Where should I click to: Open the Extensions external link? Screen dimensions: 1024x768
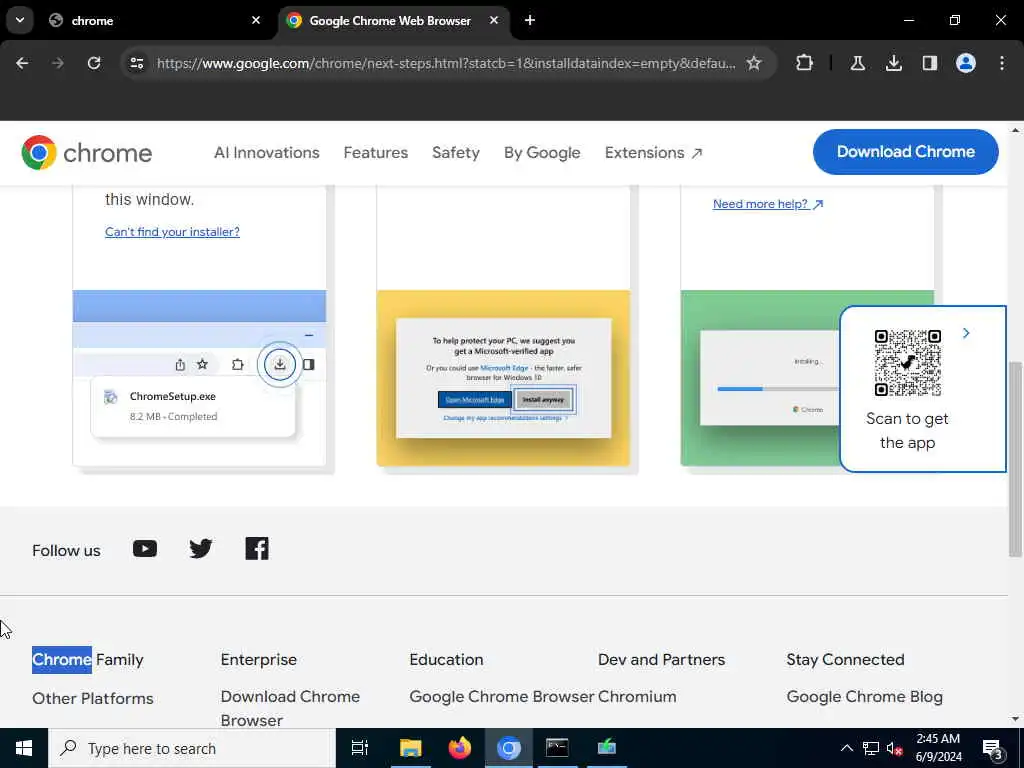[653, 153]
